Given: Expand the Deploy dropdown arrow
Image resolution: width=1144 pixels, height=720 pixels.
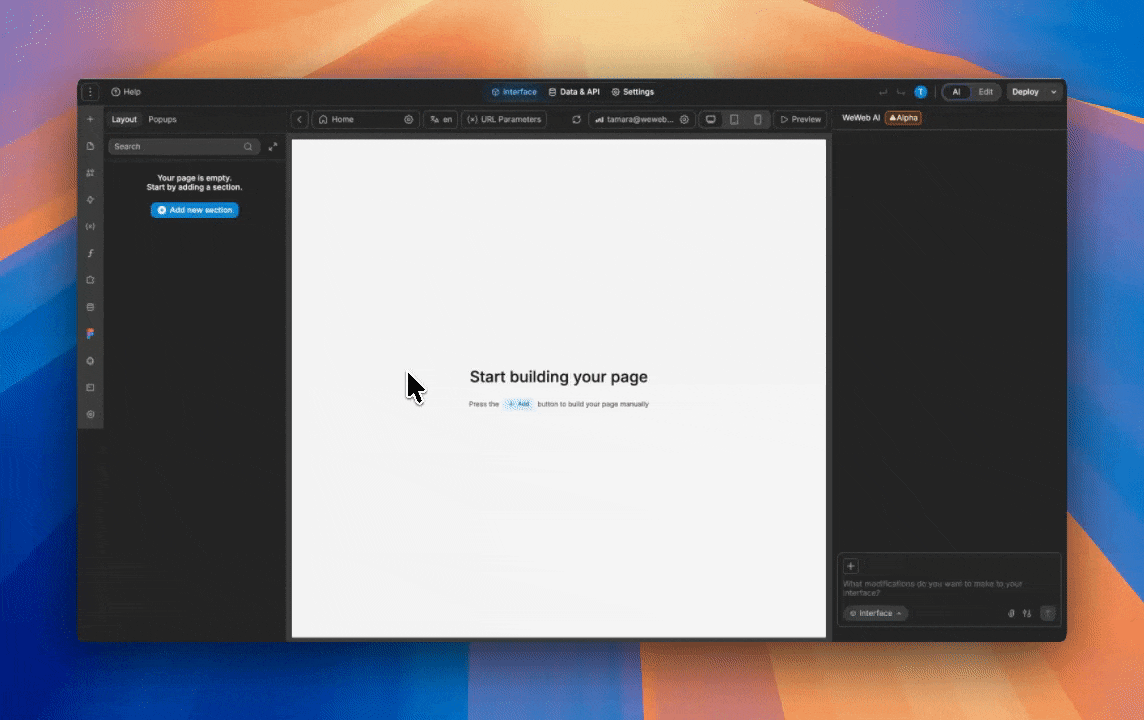Looking at the screenshot, I should pyautogui.click(x=1054, y=92).
